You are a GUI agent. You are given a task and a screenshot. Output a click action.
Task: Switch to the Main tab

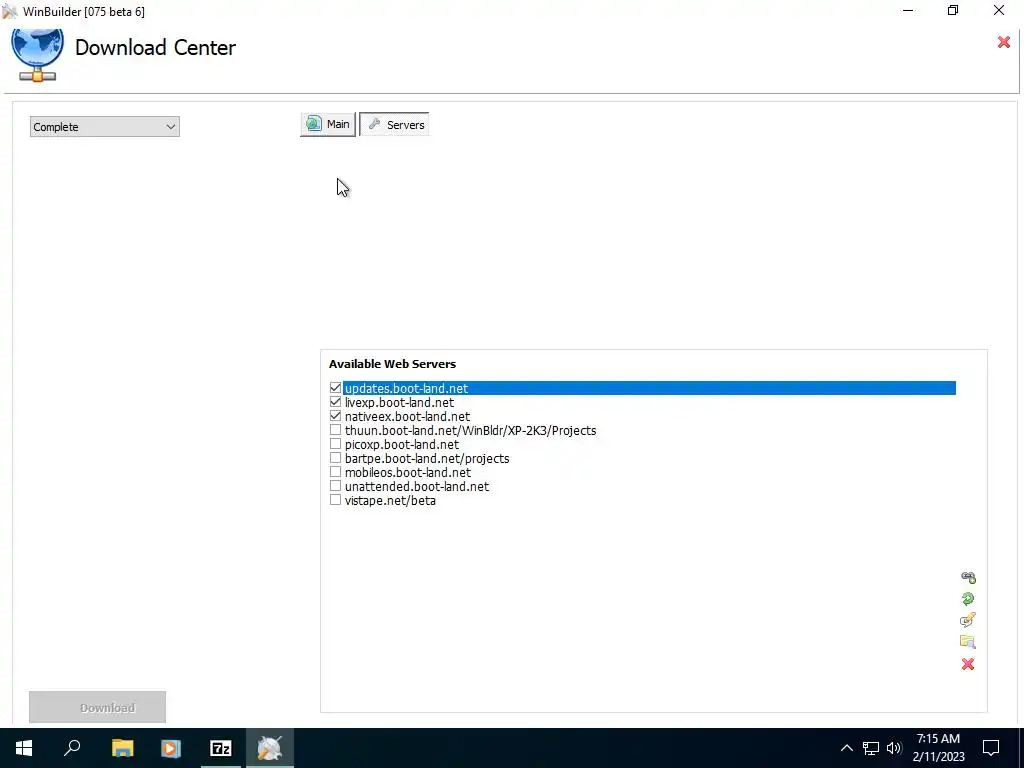pyautogui.click(x=328, y=124)
